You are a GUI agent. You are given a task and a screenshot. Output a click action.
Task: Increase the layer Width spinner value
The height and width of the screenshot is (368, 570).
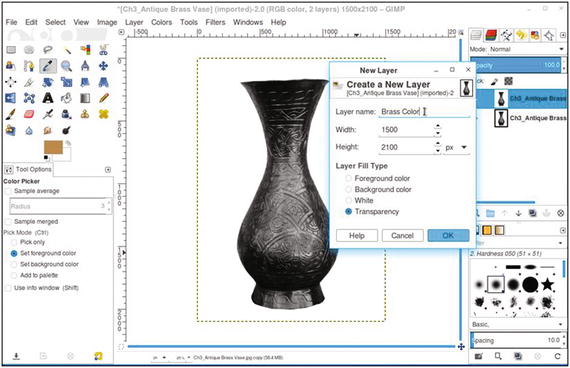(x=438, y=127)
